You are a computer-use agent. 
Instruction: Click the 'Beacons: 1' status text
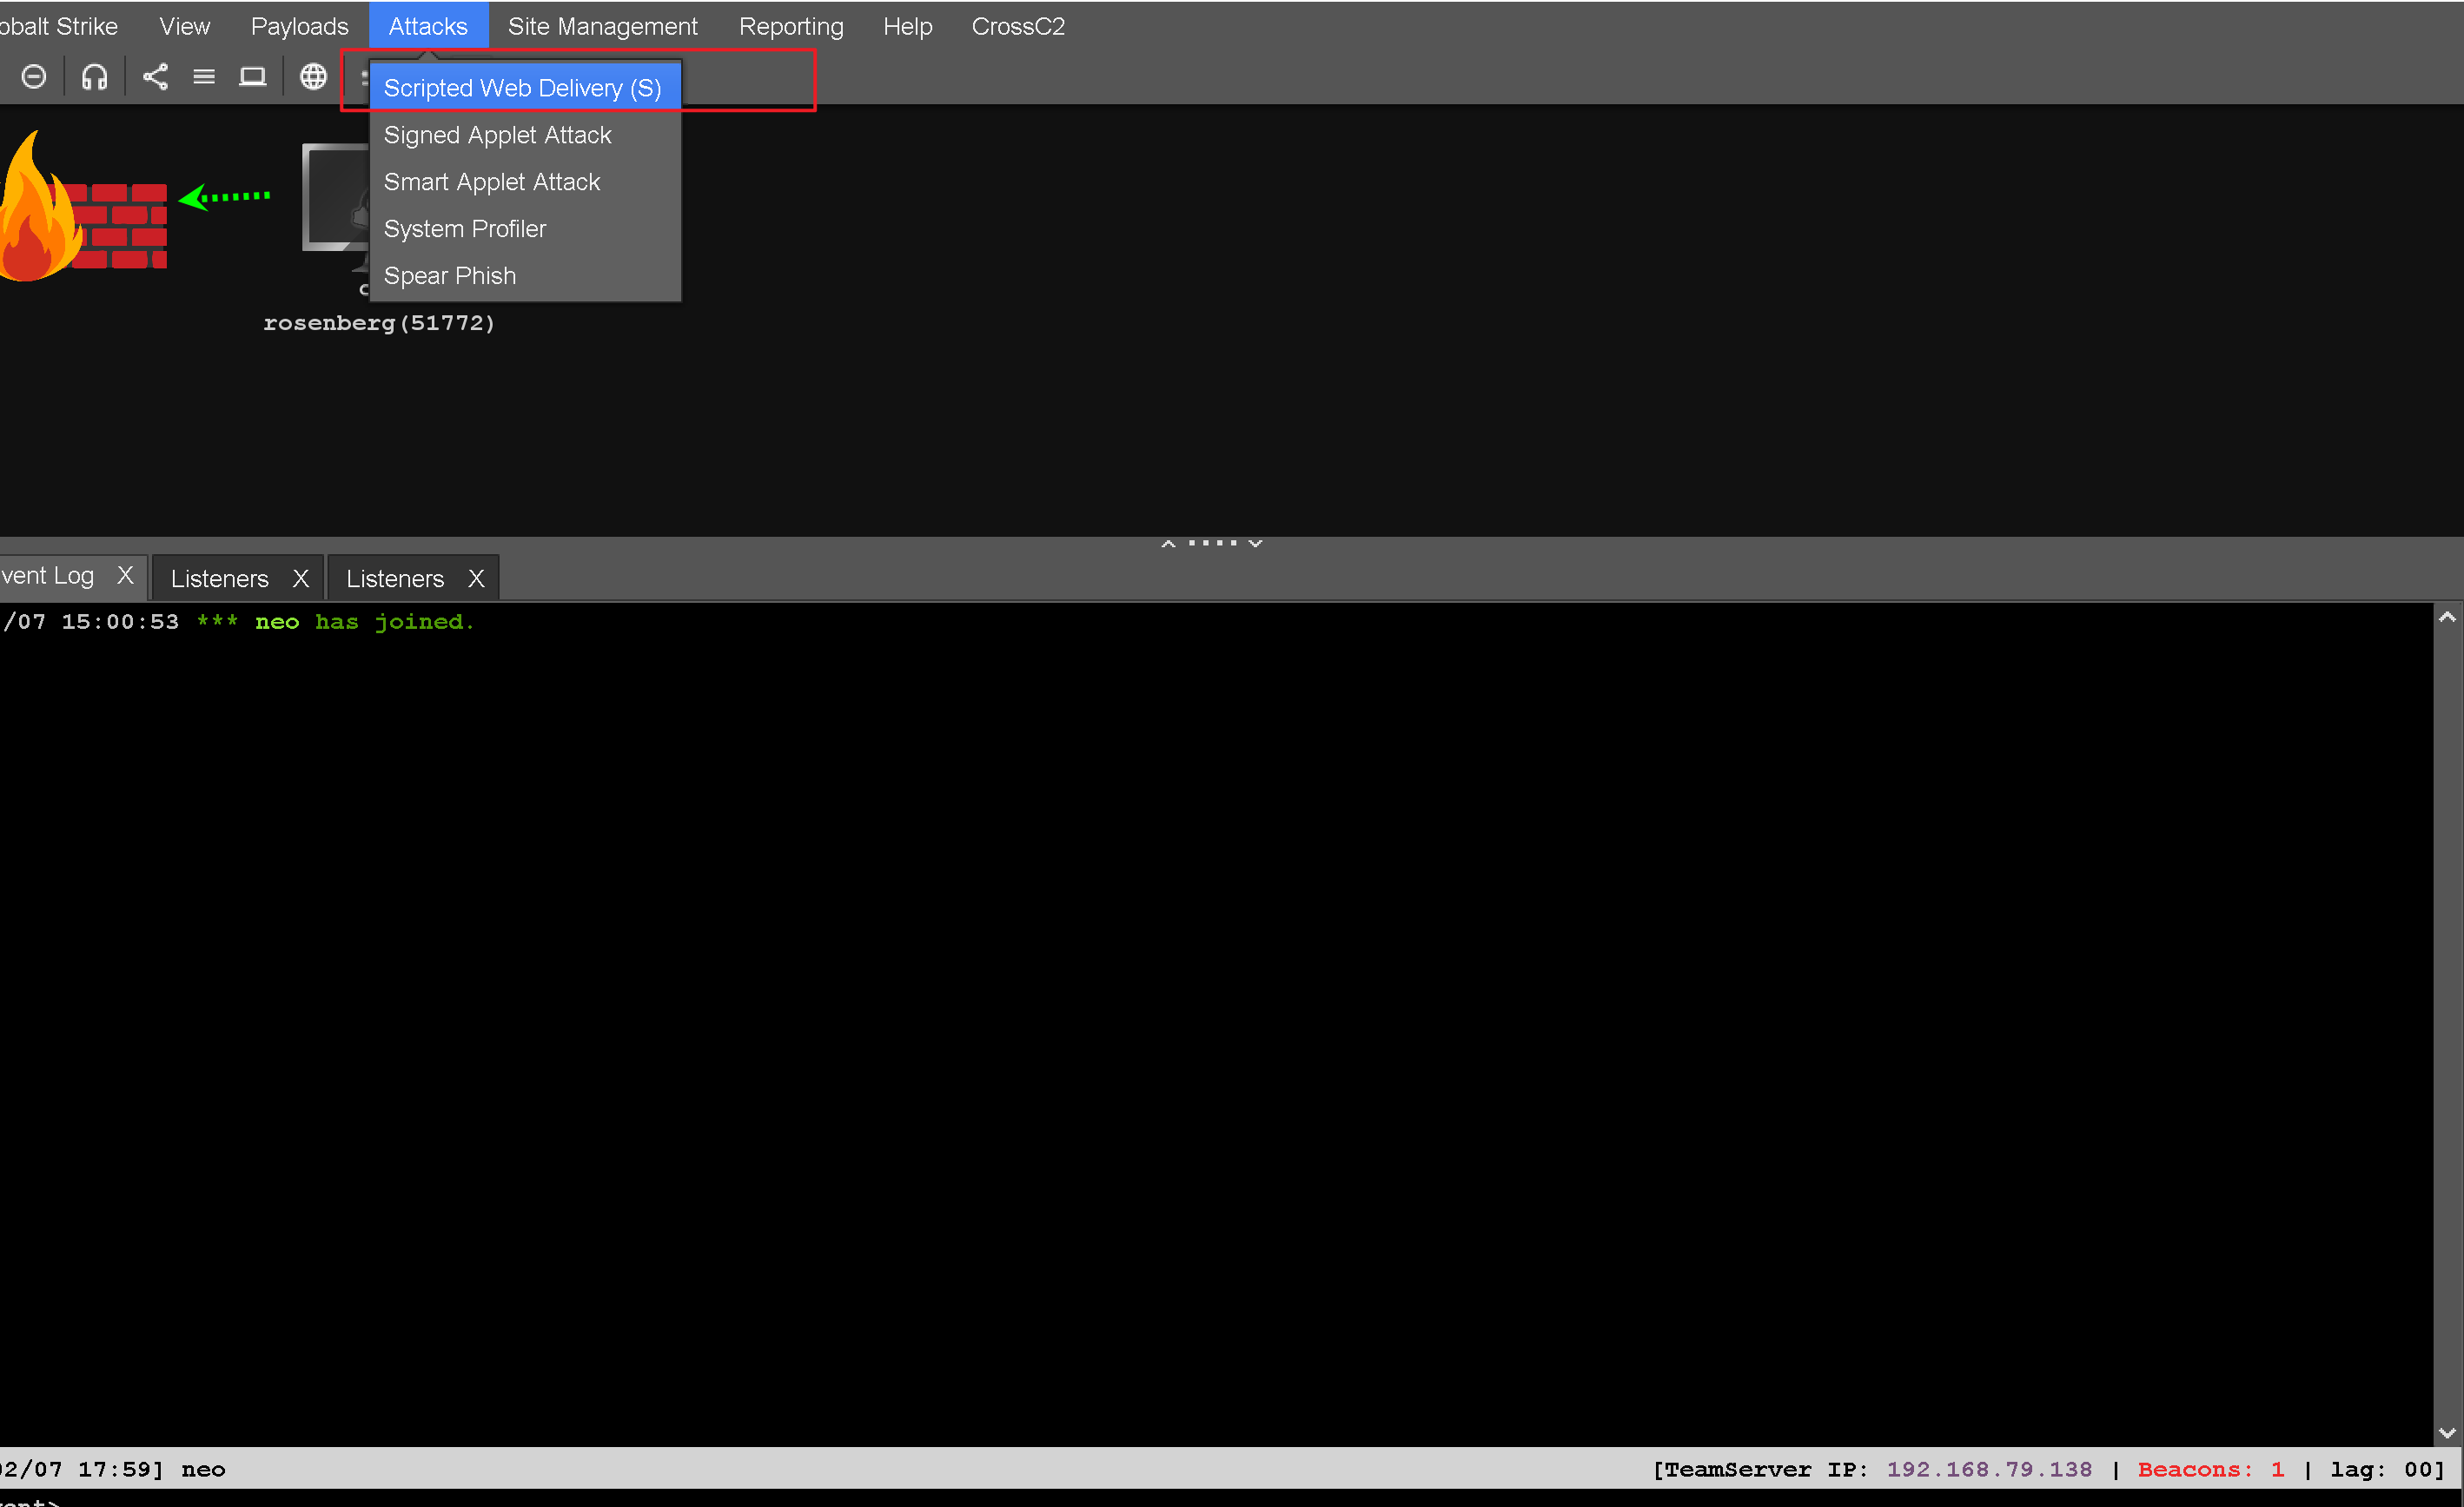click(2211, 1469)
